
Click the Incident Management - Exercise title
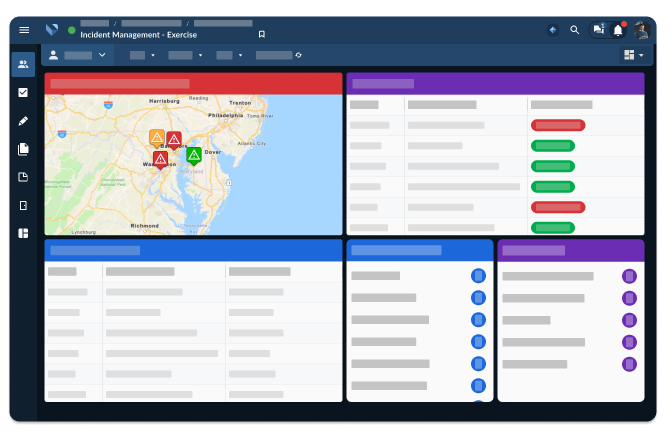[x=139, y=35]
